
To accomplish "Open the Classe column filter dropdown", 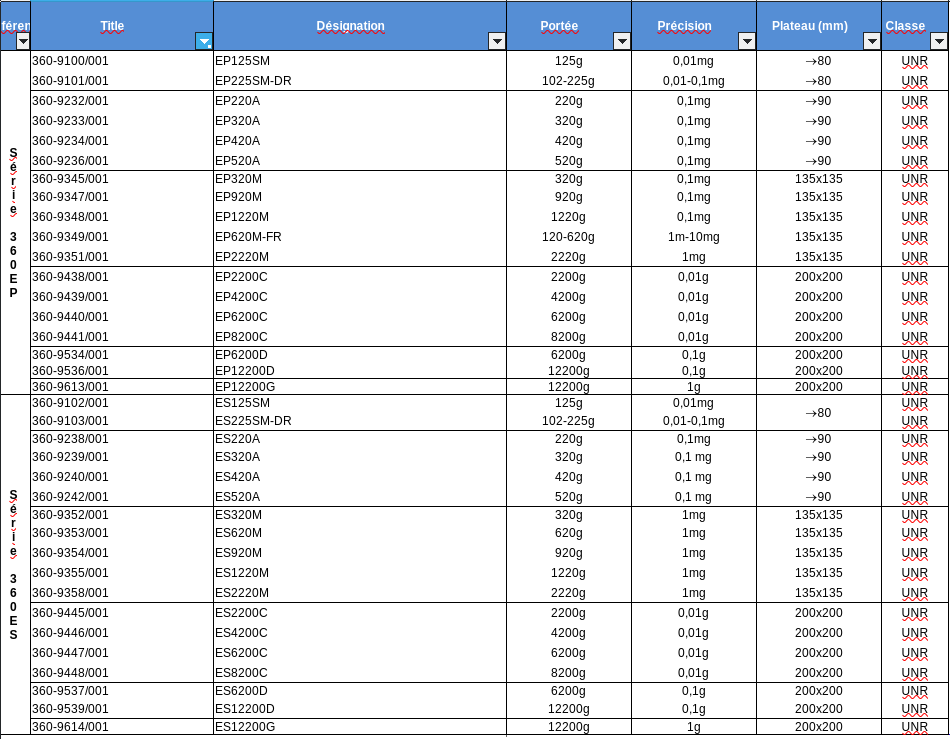I will 938,41.
